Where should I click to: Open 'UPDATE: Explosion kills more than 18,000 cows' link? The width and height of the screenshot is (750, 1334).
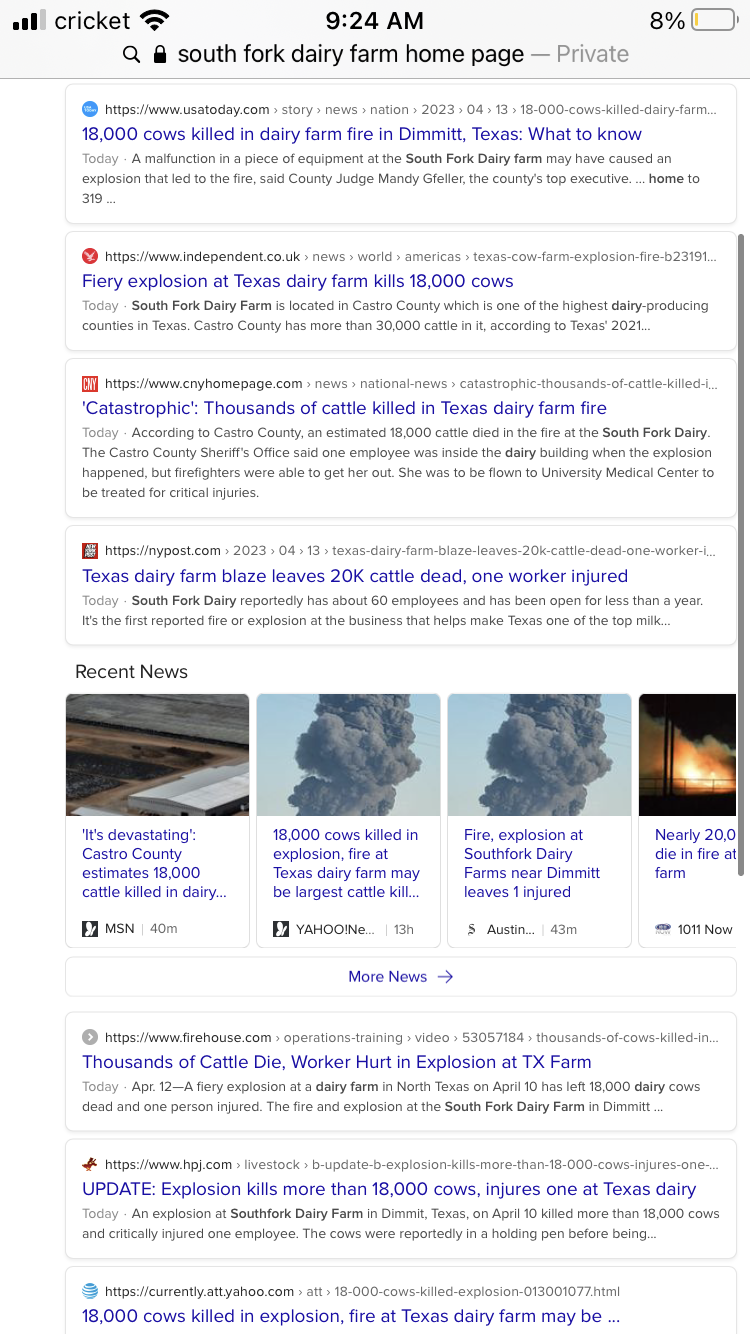coord(389,1189)
